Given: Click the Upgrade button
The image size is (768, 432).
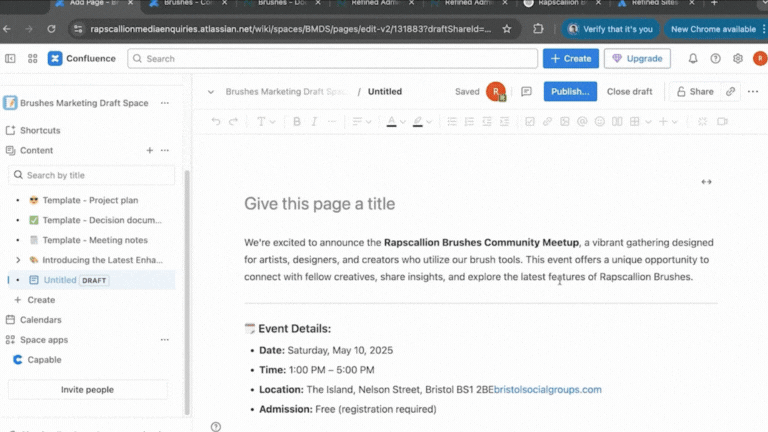Looking at the screenshot, I should (x=637, y=59).
